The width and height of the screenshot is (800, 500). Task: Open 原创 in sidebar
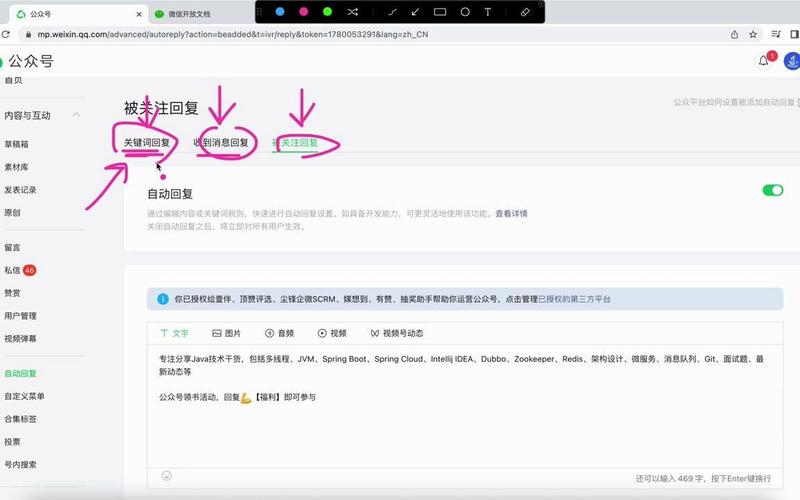[12, 212]
